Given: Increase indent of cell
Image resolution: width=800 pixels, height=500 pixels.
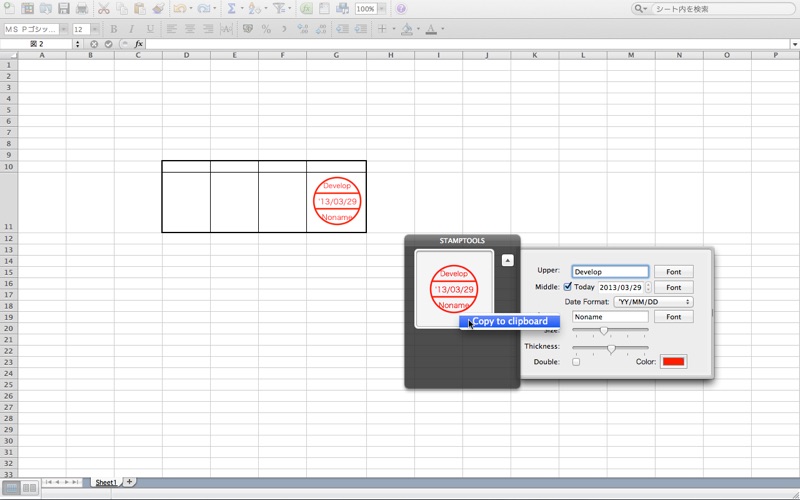Looking at the screenshot, I should point(361,29).
